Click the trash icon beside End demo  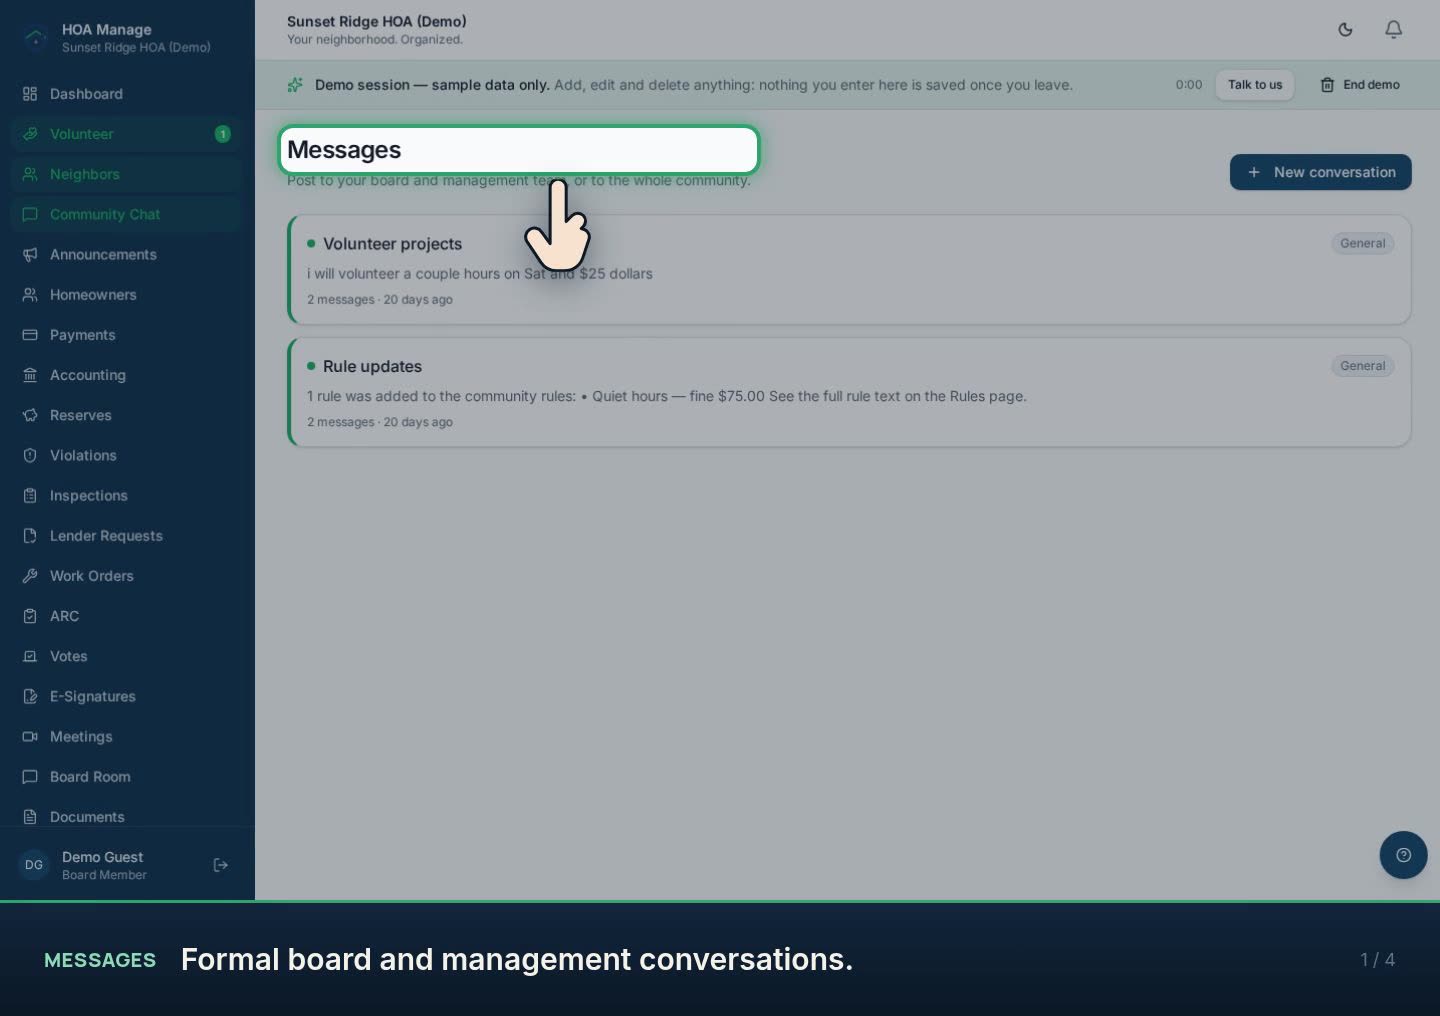[x=1327, y=85]
